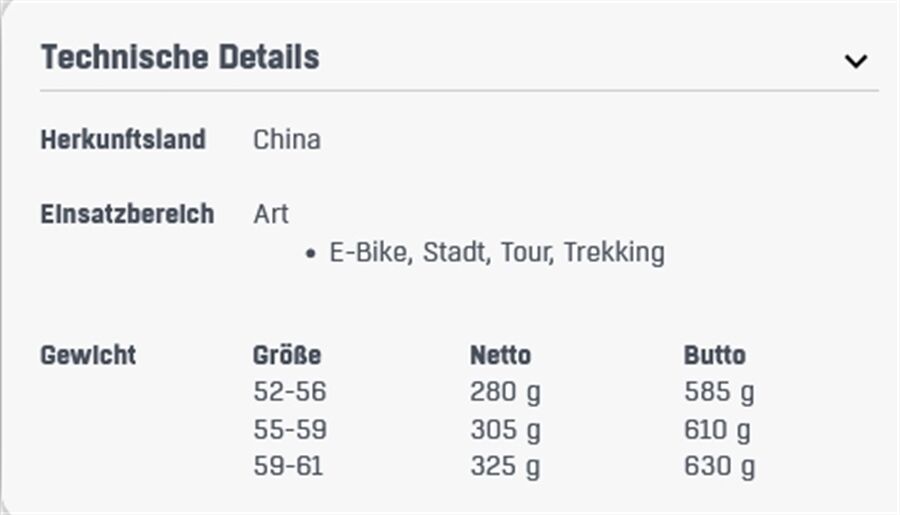The image size is (900, 515).
Task: Select the Gewicht label
Action: pyautogui.click(x=88, y=355)
